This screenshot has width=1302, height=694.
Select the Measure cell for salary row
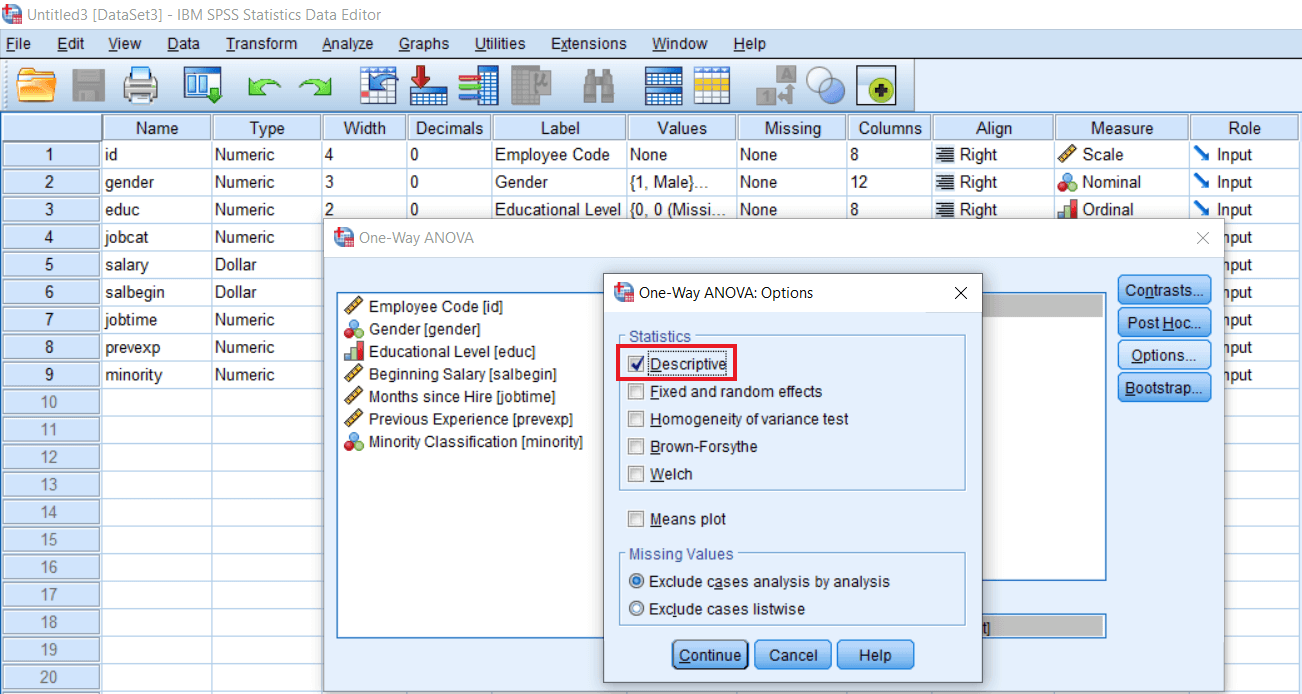(x=1120, y=264)
